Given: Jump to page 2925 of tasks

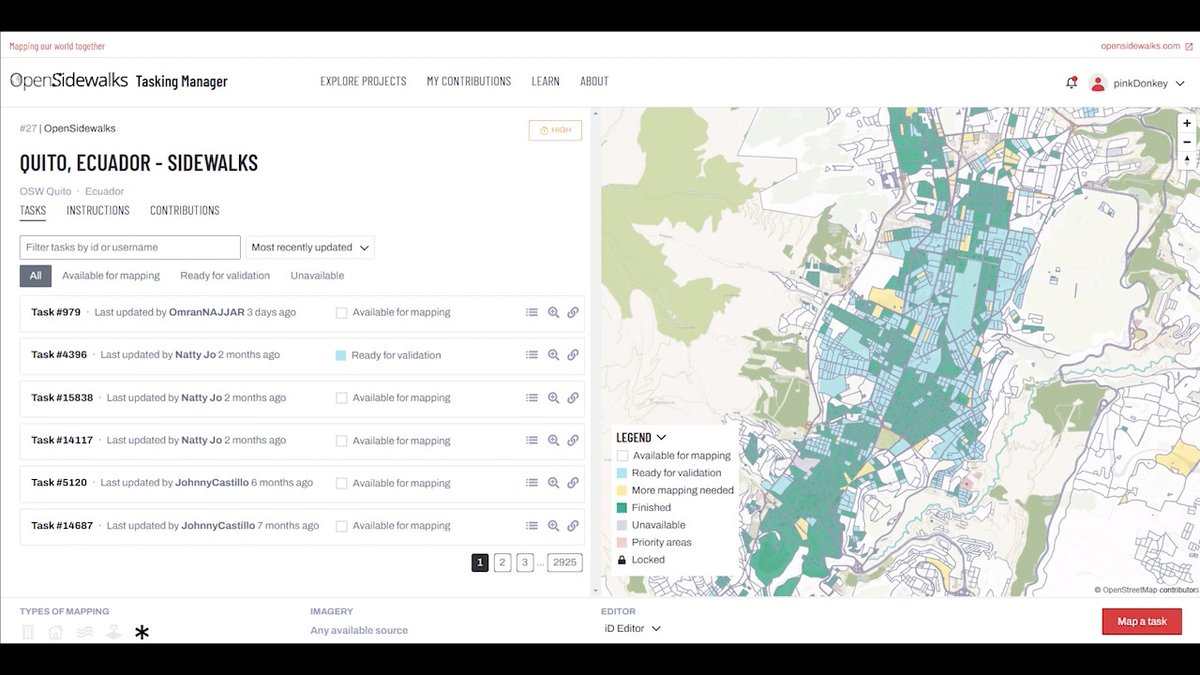Looking at the screenshot, I should click(x=565, y=562).
